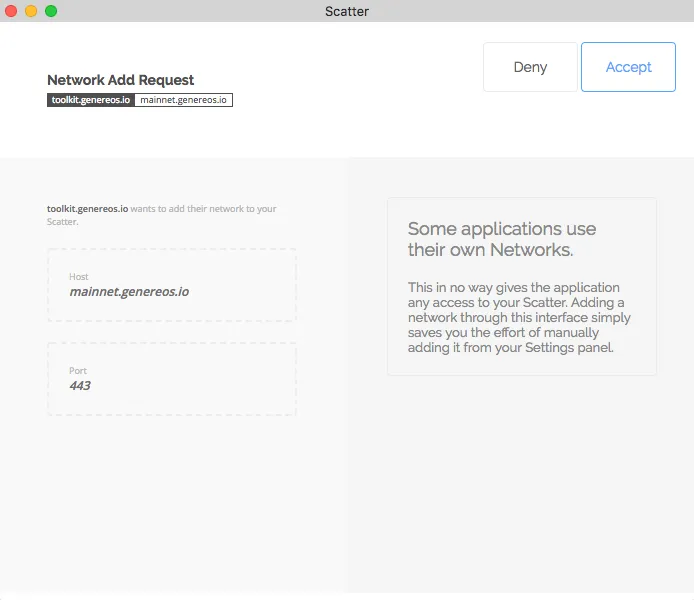
Task: Click the paragraph mentioning the Settings panel
Action: [519, 317]
